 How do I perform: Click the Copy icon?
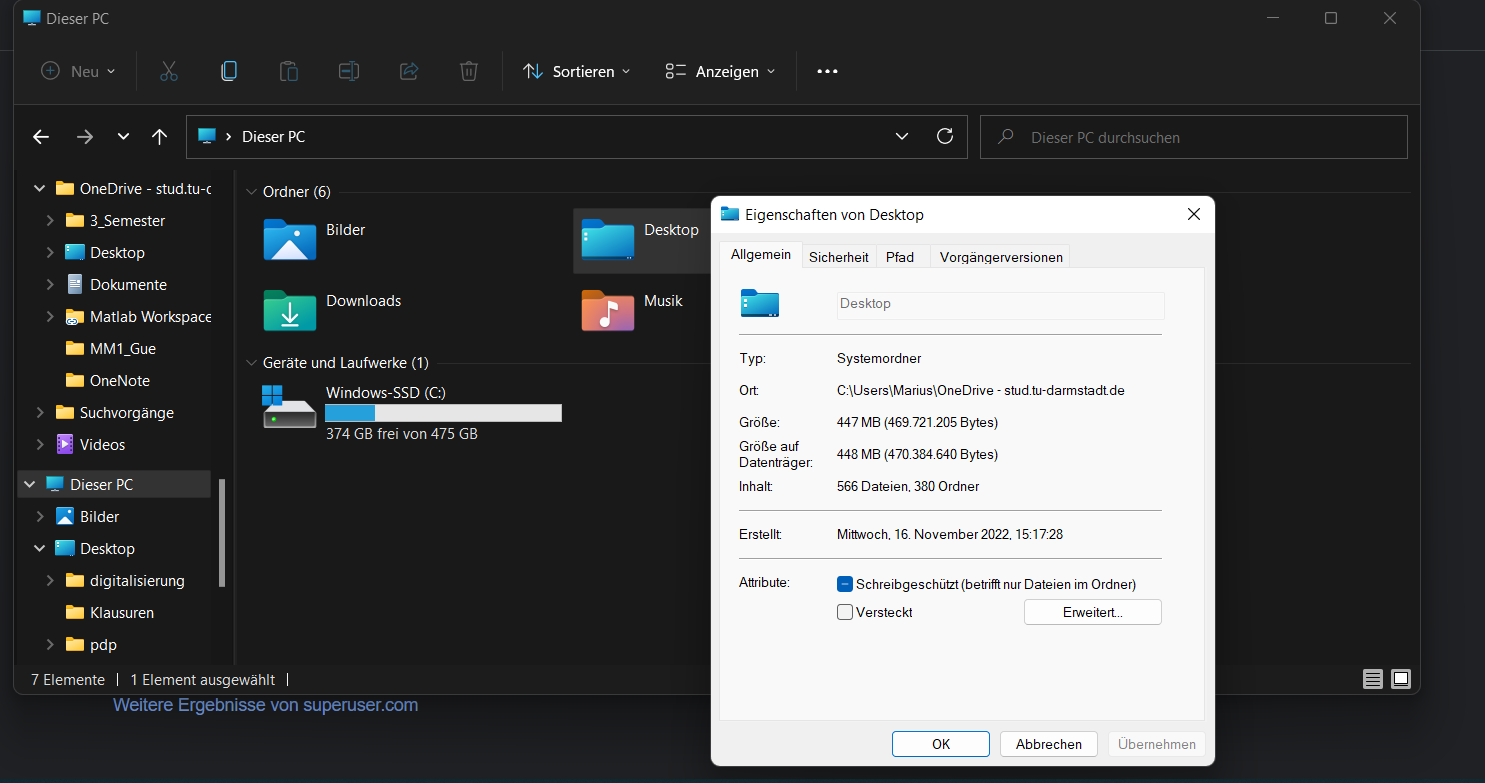pos(228,71)
